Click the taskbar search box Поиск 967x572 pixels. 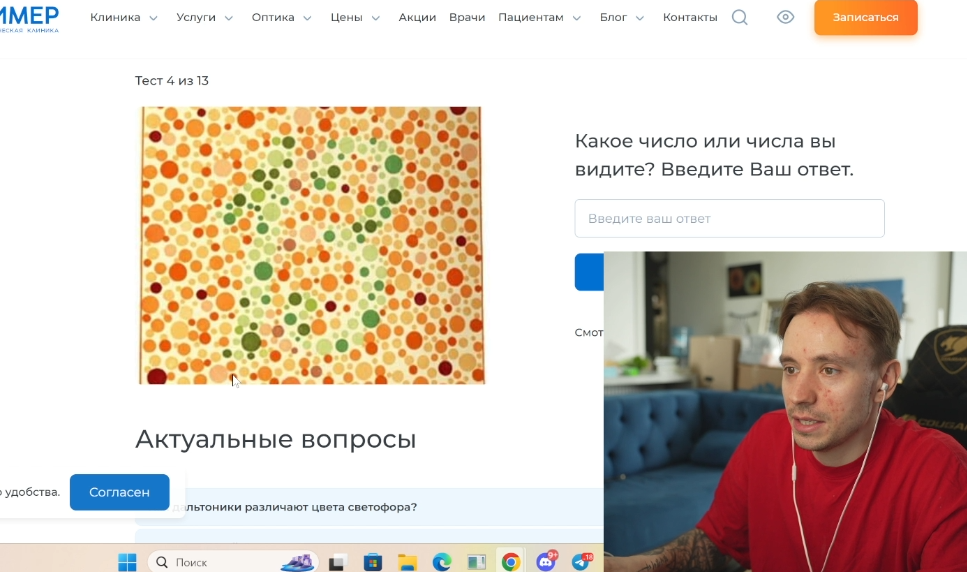pyautogui.click(x=233, y=562)
